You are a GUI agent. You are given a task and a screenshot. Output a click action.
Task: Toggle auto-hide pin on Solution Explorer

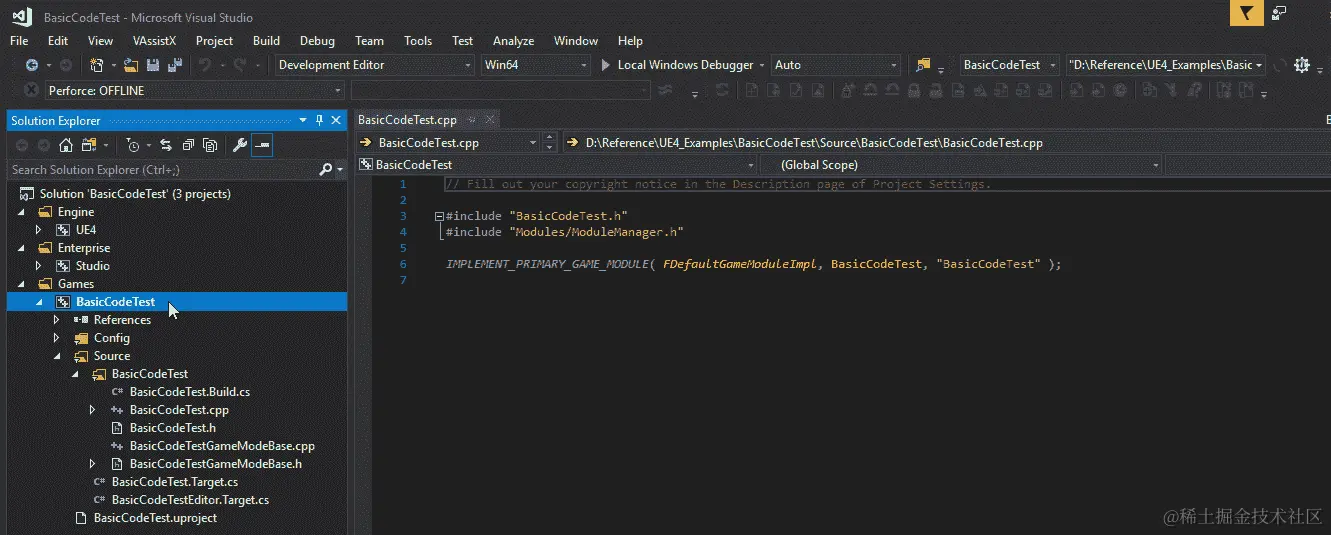[x=320, y=120]
